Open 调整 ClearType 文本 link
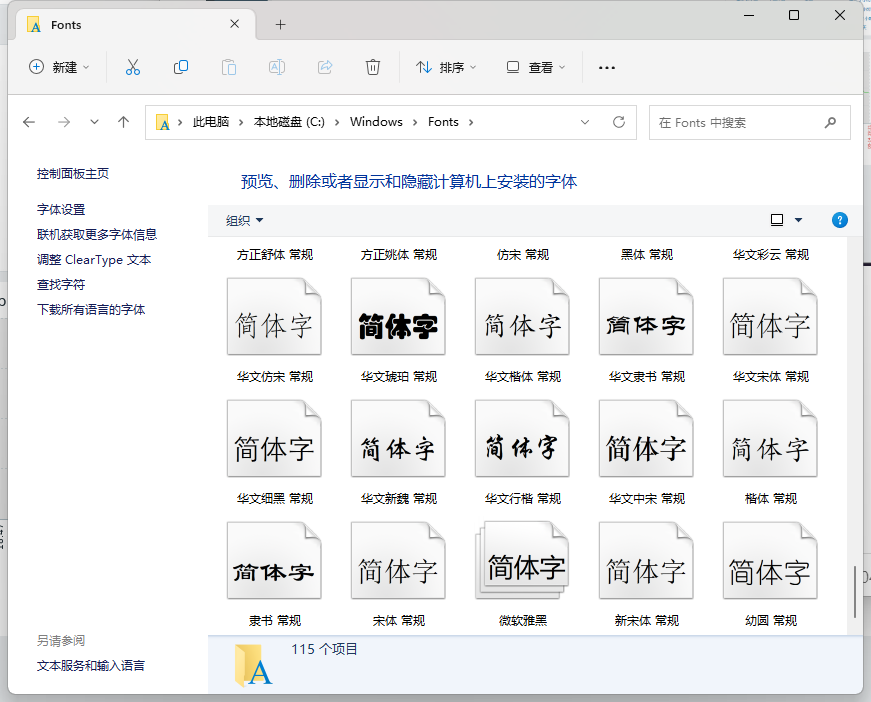 tap(94, 260)
